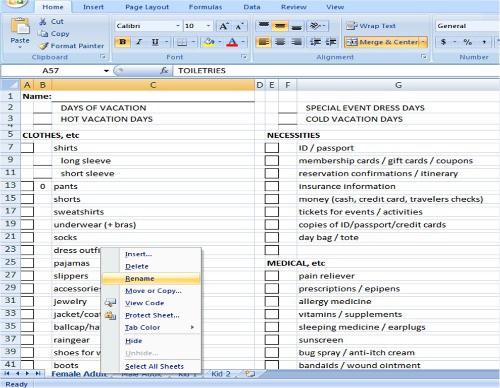Apply the font color A icon
Image resolution: width=500 pixels, height=388 pixels.
coord(232,42)
